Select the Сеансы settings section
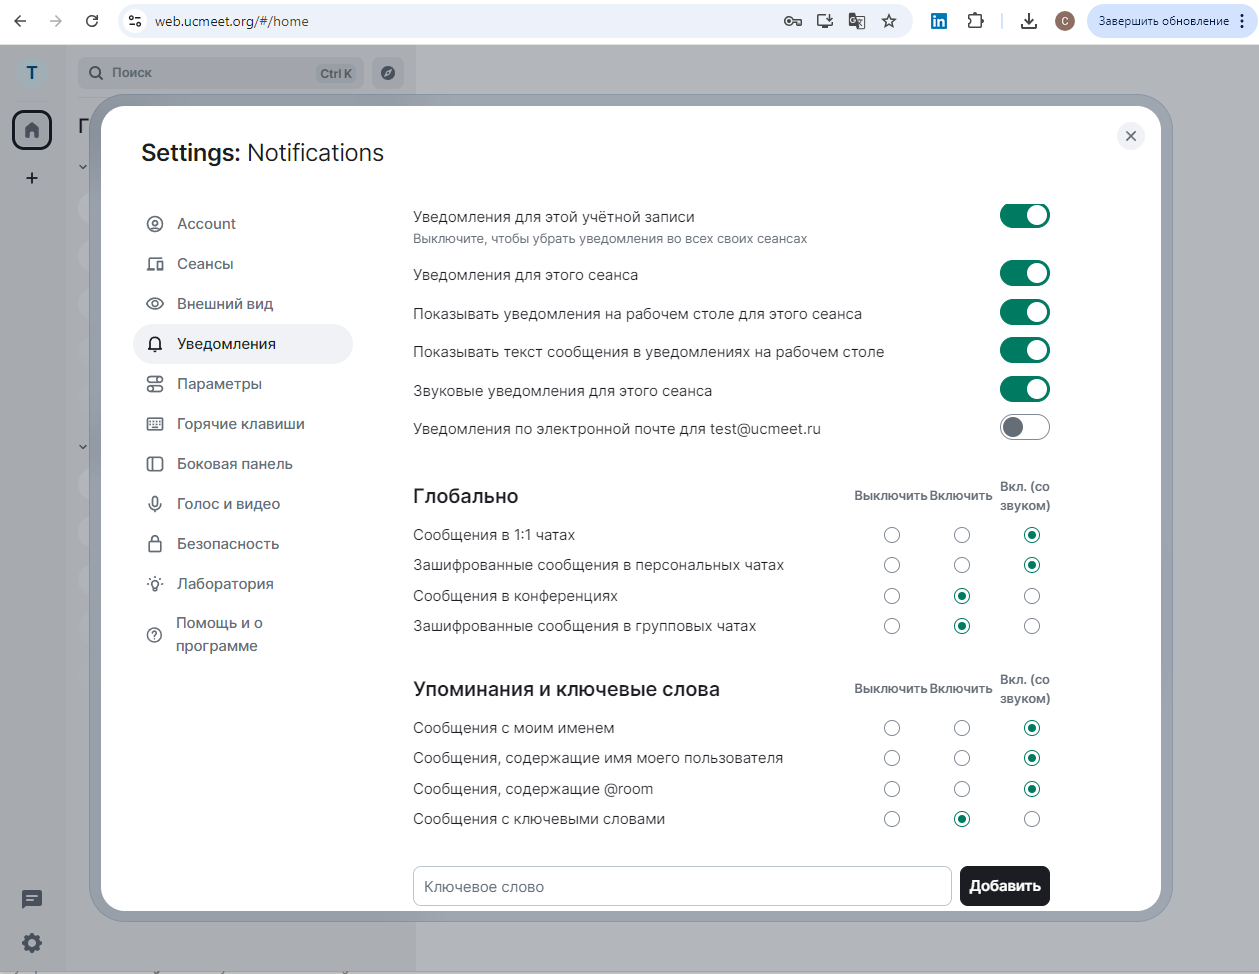This screenshot has height=974, width=1259. coord(206,263)
